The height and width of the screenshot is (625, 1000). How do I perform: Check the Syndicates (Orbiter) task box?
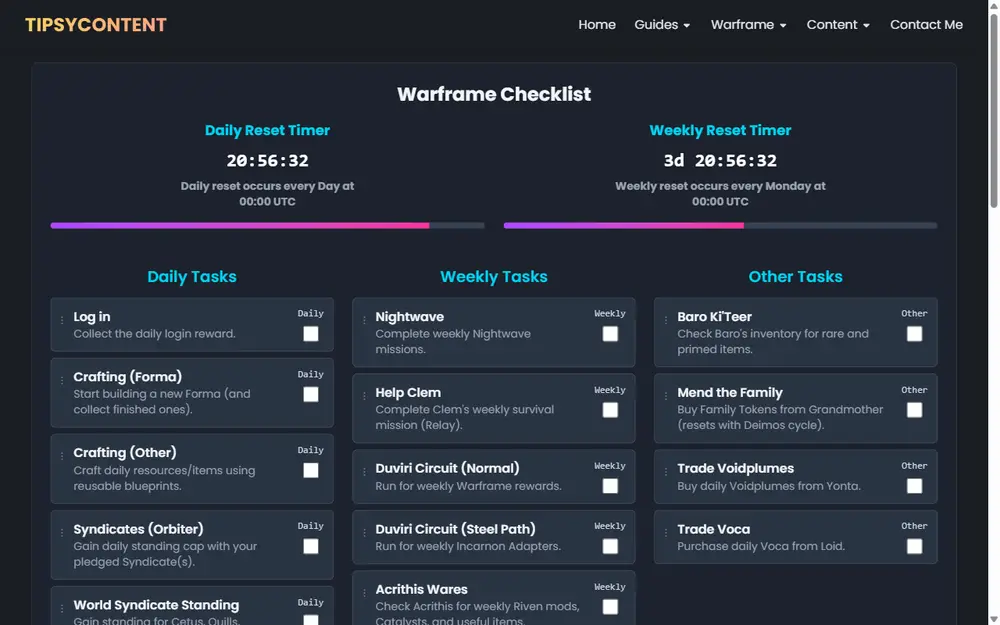311,547
